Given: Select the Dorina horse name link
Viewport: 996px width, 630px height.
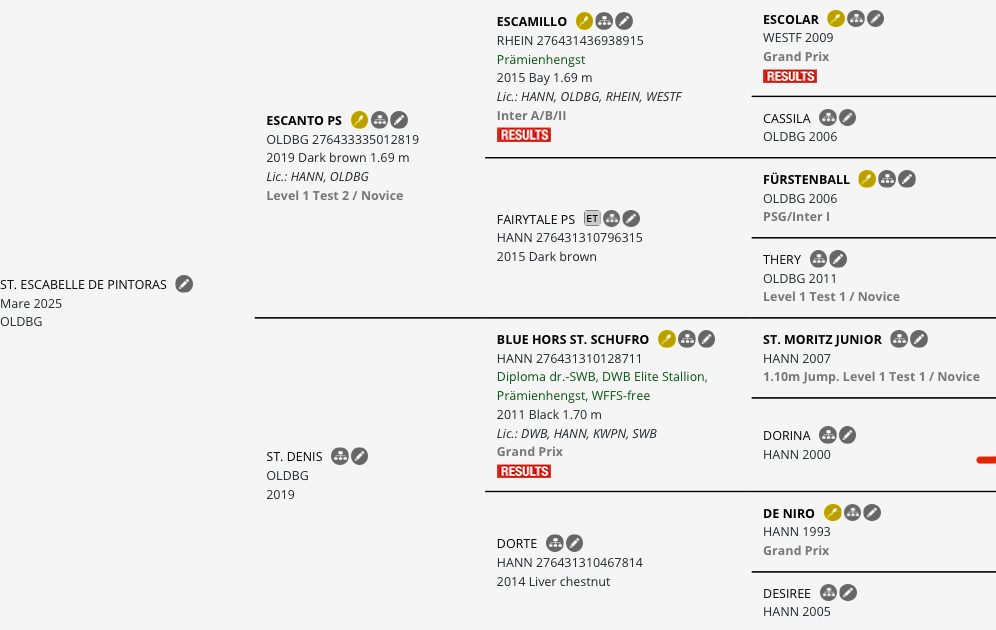Looking at the screenshot, I should tap(787, 436).
